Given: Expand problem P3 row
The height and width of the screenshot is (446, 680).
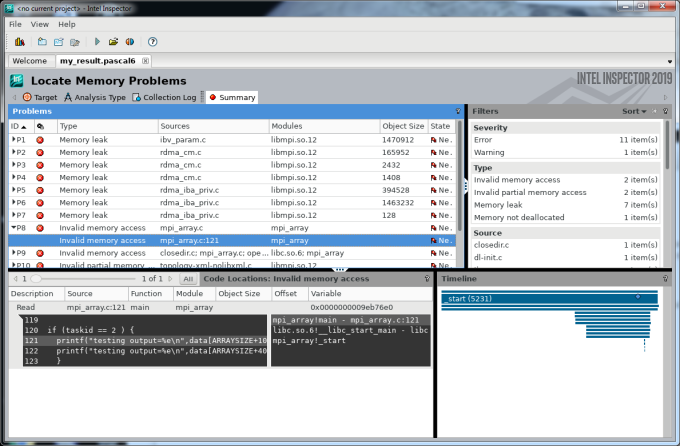Looking at the screenshot, I should coord(13,164).
